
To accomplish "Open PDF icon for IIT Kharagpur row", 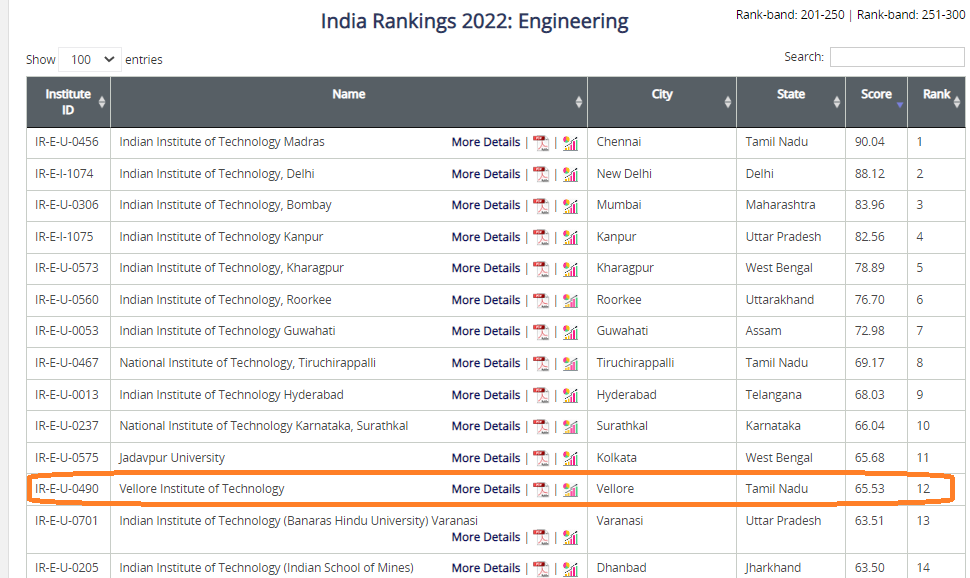I will tap(541, 269).
